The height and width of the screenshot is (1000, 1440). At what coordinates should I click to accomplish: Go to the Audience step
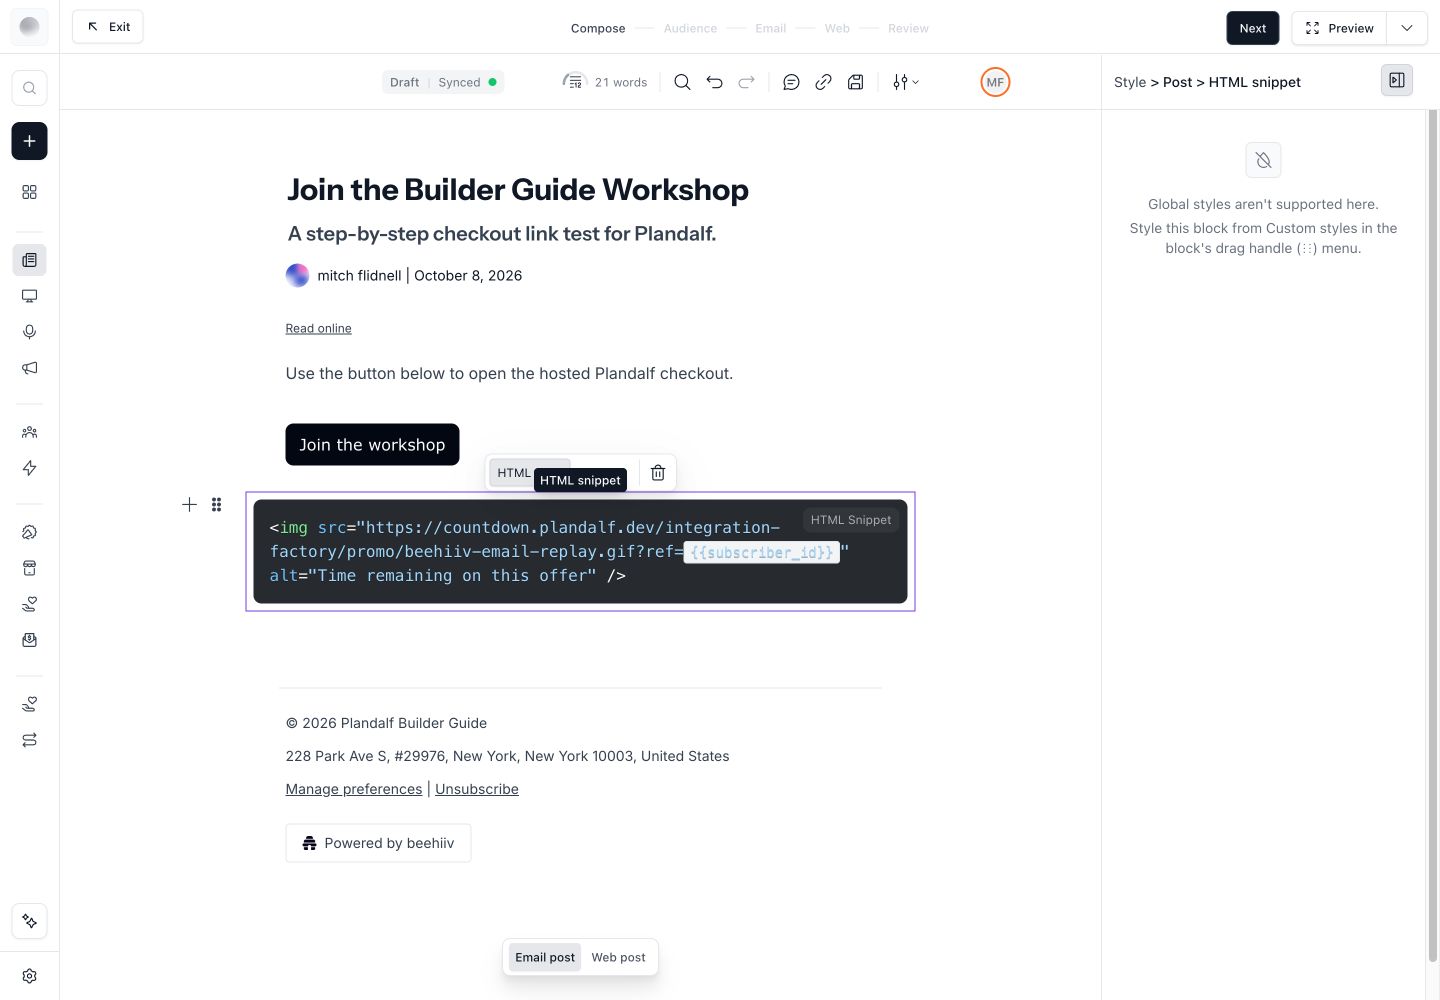690,28
